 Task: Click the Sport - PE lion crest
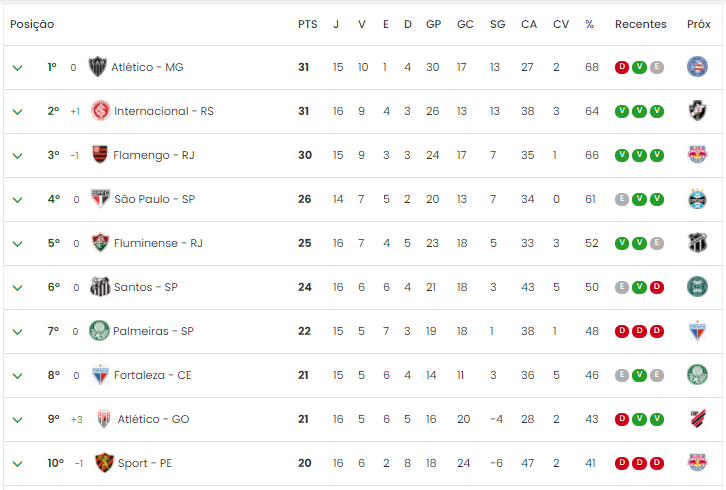[104, 463]
